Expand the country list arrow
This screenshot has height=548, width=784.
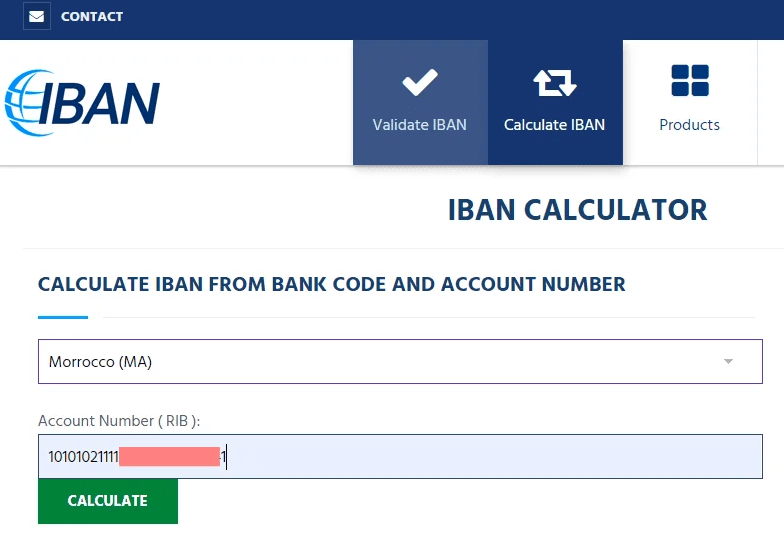[728, 361]
